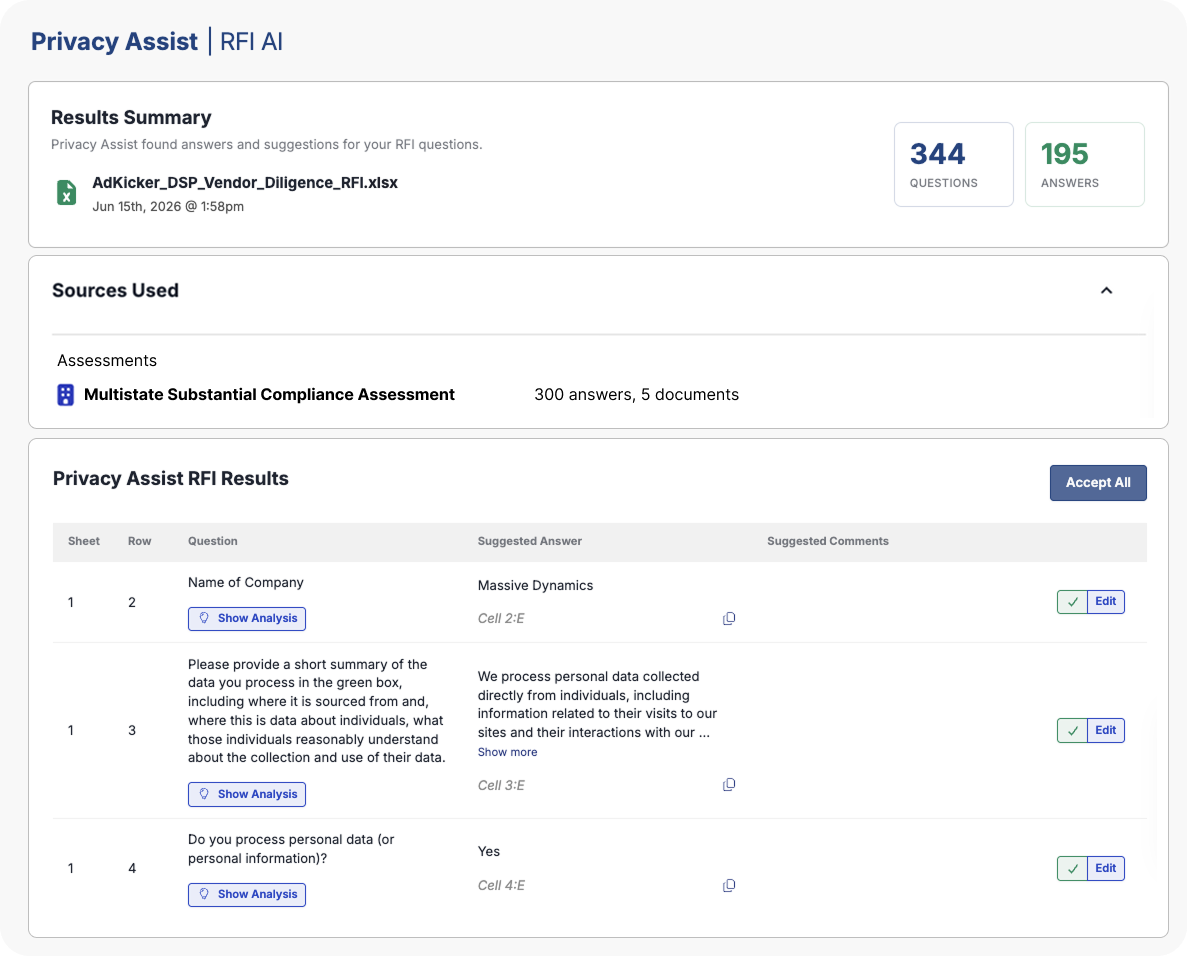Screen dimensions: 1187x956
Task: Accept the answer for the data summary row 3
Action: [x=1072, y=730]
